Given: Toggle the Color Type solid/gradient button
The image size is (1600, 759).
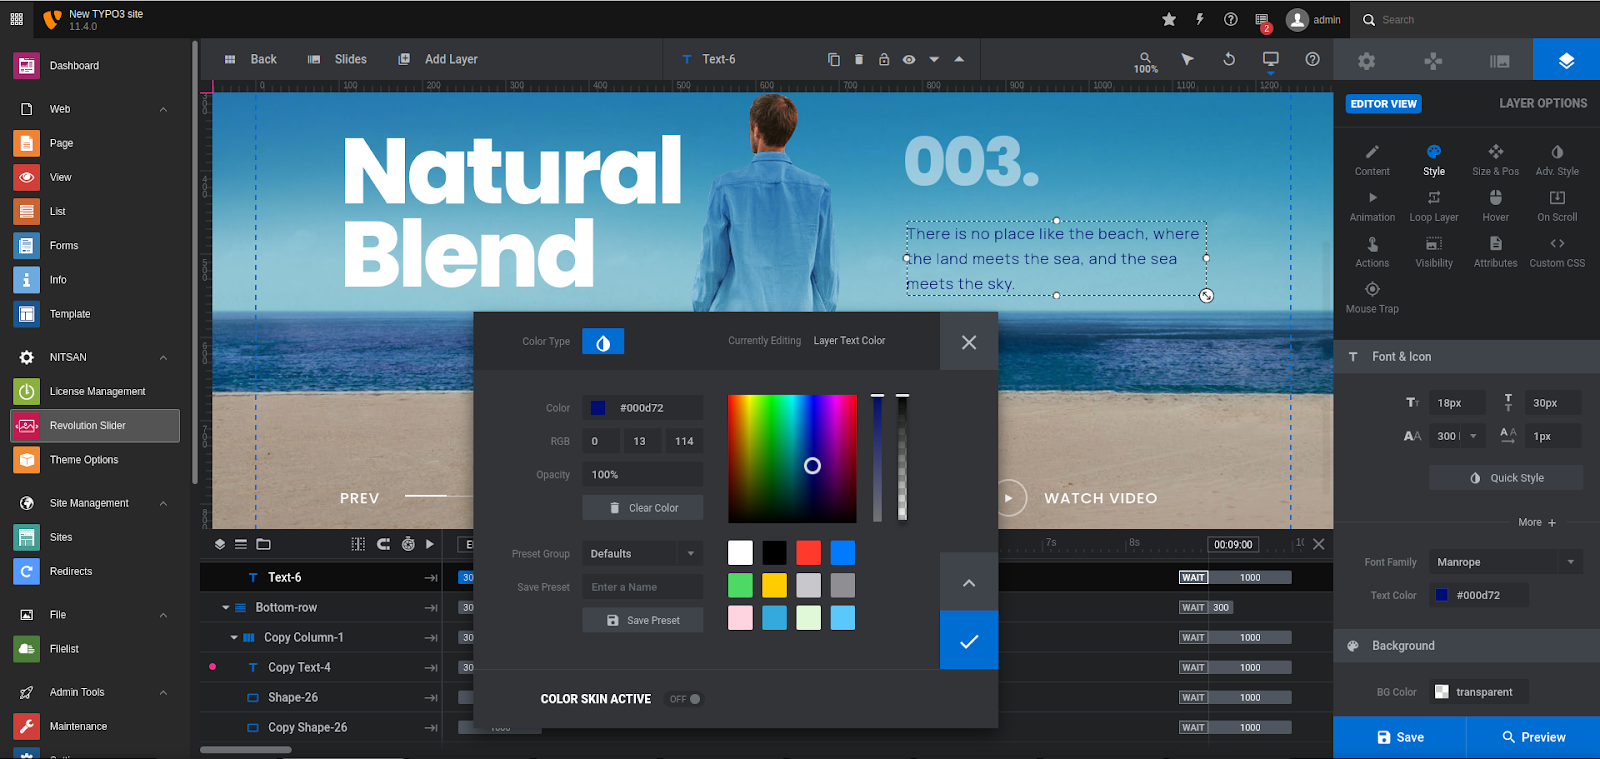Looking at the screenshot, I should [603, 342].
